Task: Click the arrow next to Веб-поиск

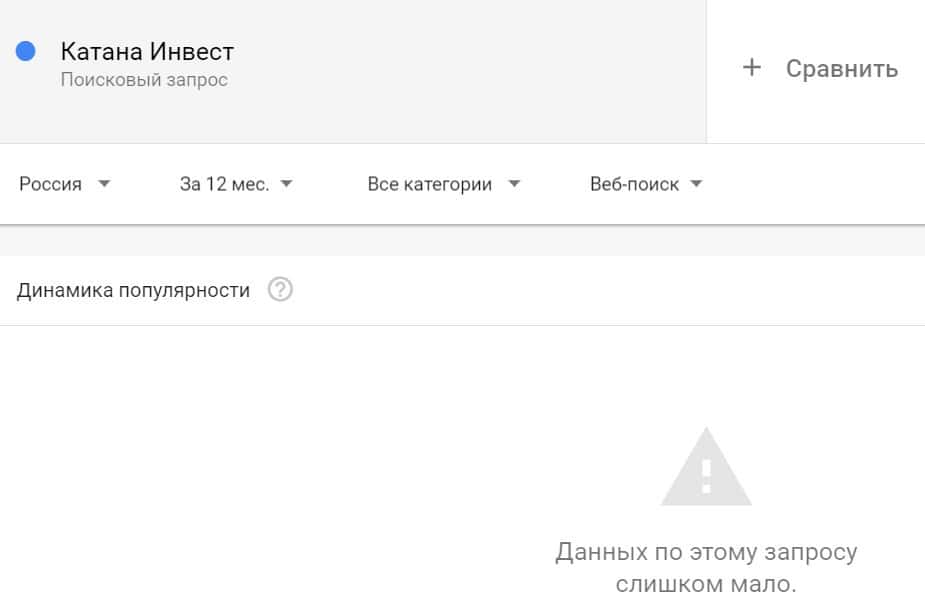Action: tap(697, 184)
